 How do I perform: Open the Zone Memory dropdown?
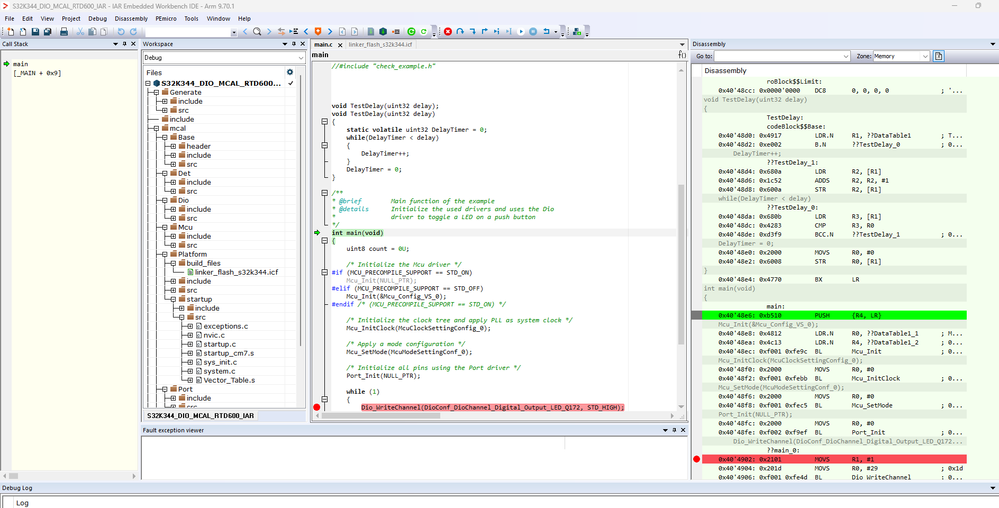click(x=900, y=57)
